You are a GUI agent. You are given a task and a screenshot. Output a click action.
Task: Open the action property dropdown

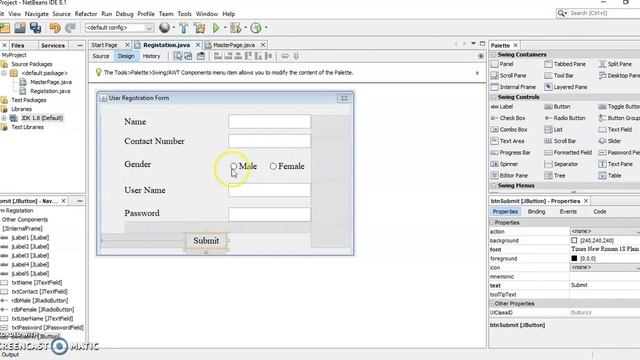click(x=638, y=231)
